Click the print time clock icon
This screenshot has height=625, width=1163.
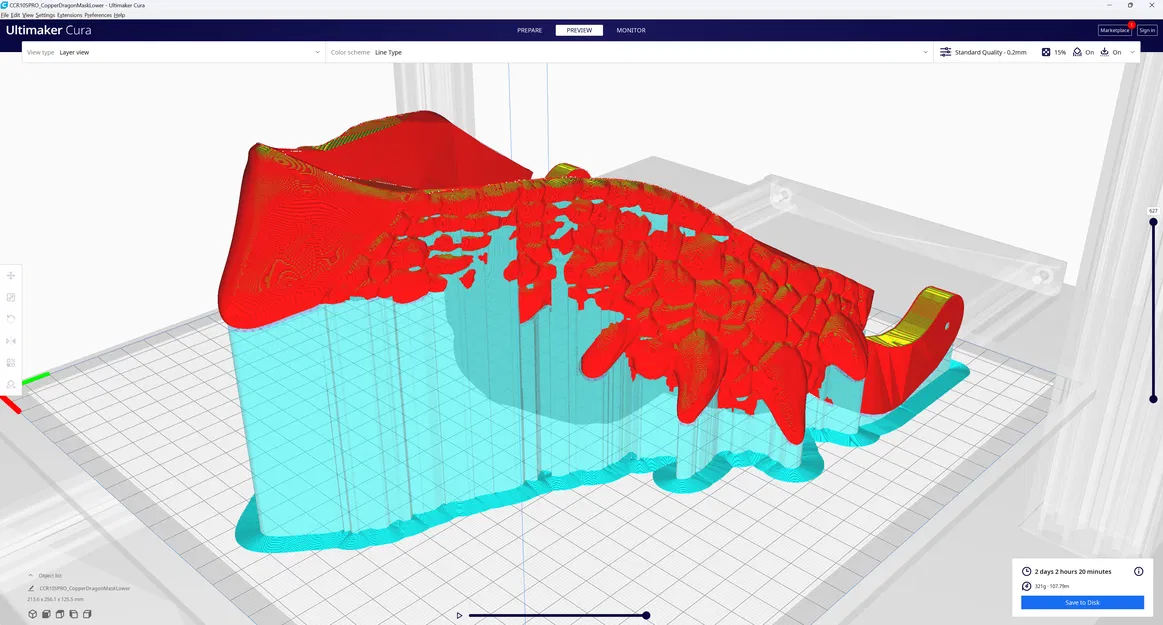coord(1027,572)
